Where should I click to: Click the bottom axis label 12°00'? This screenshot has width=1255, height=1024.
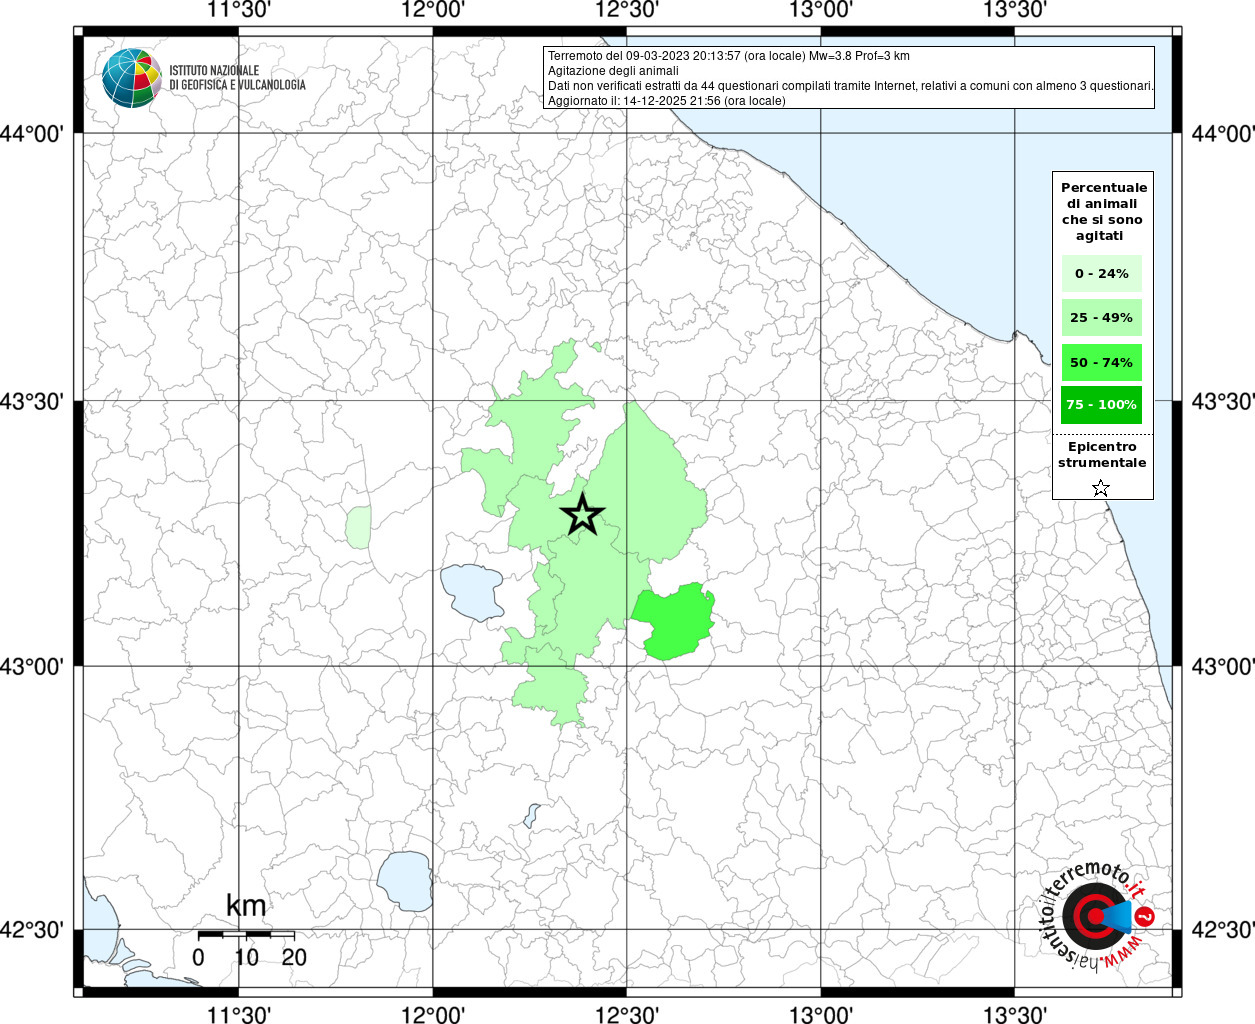click(433, 1014)
